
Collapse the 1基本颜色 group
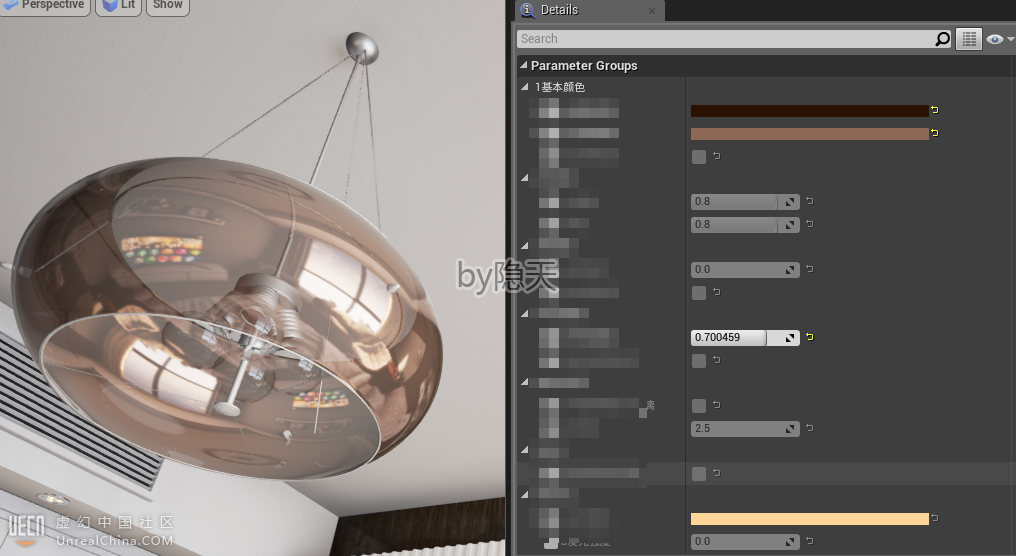[527, 88]
